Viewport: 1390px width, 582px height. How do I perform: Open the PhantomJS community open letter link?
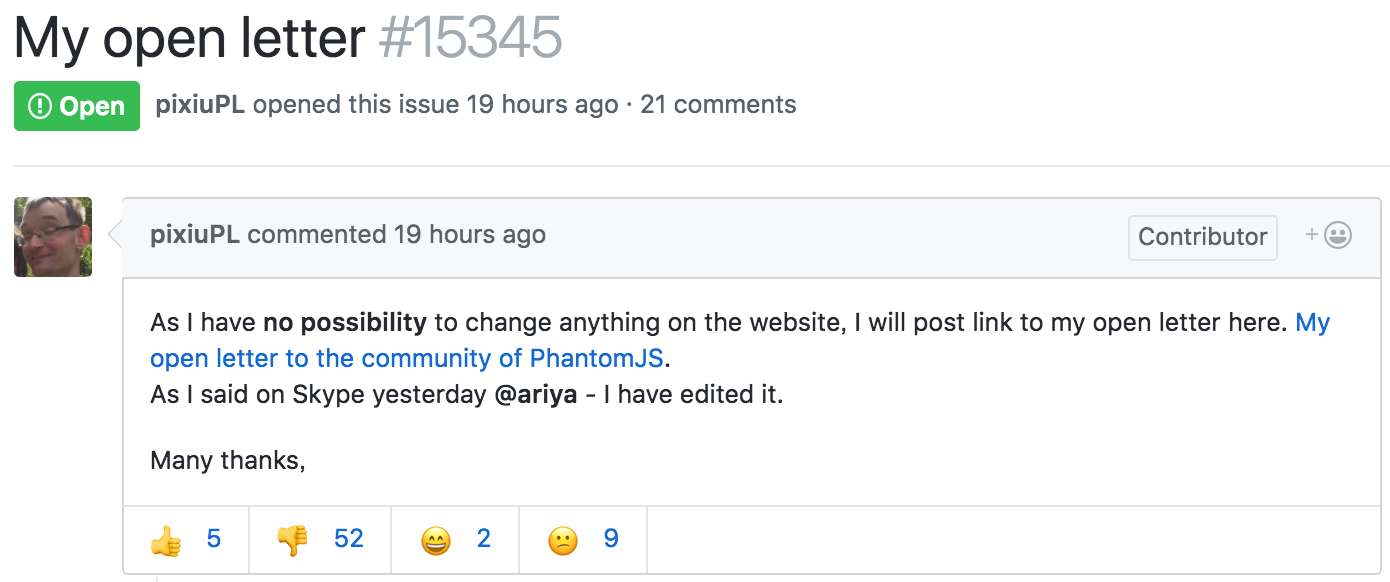(740, 340)
